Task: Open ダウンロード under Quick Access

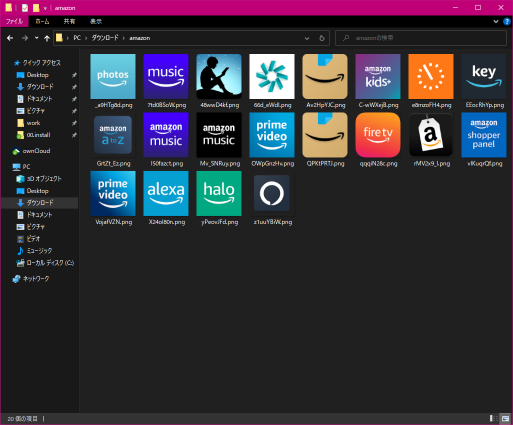Action: click(x=40, y=87)
